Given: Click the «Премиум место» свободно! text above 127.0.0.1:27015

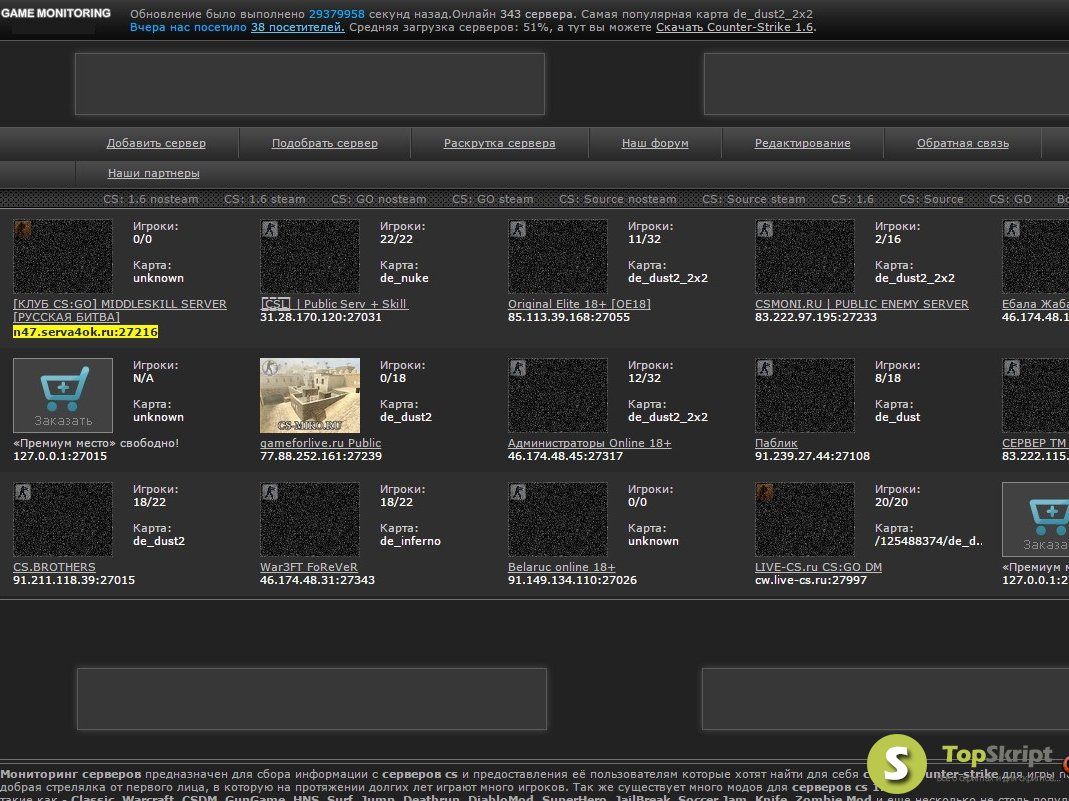Looking at the screenshot, I should pos(96,443).
